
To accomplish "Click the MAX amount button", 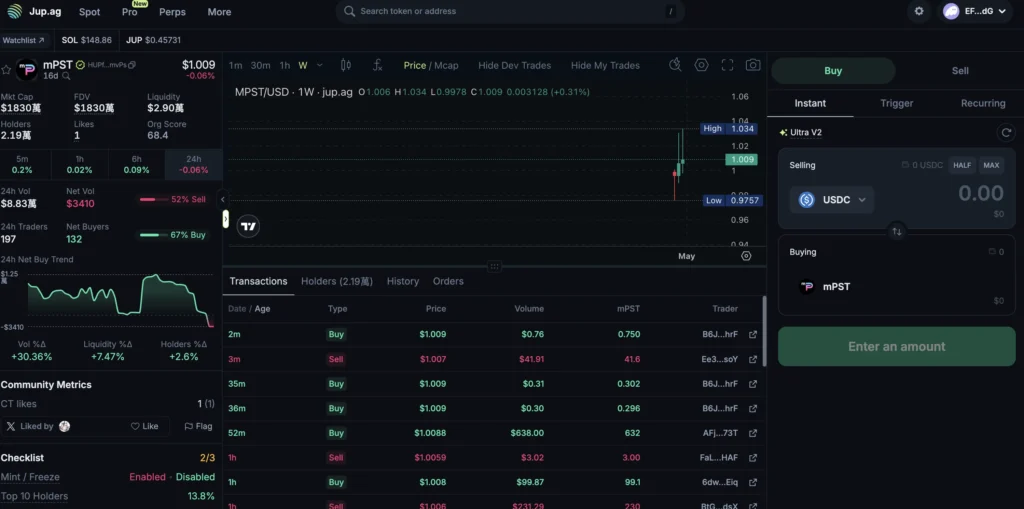I will coord(991,165).
